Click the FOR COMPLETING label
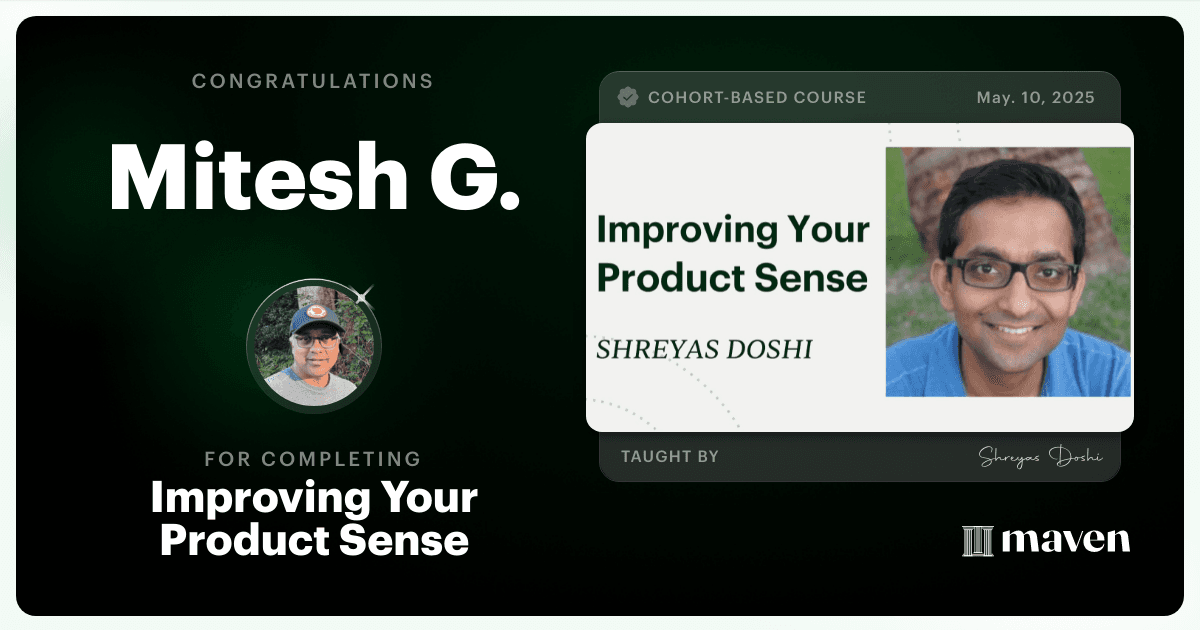Viewport: 1200px width, 630px height. 313,460
